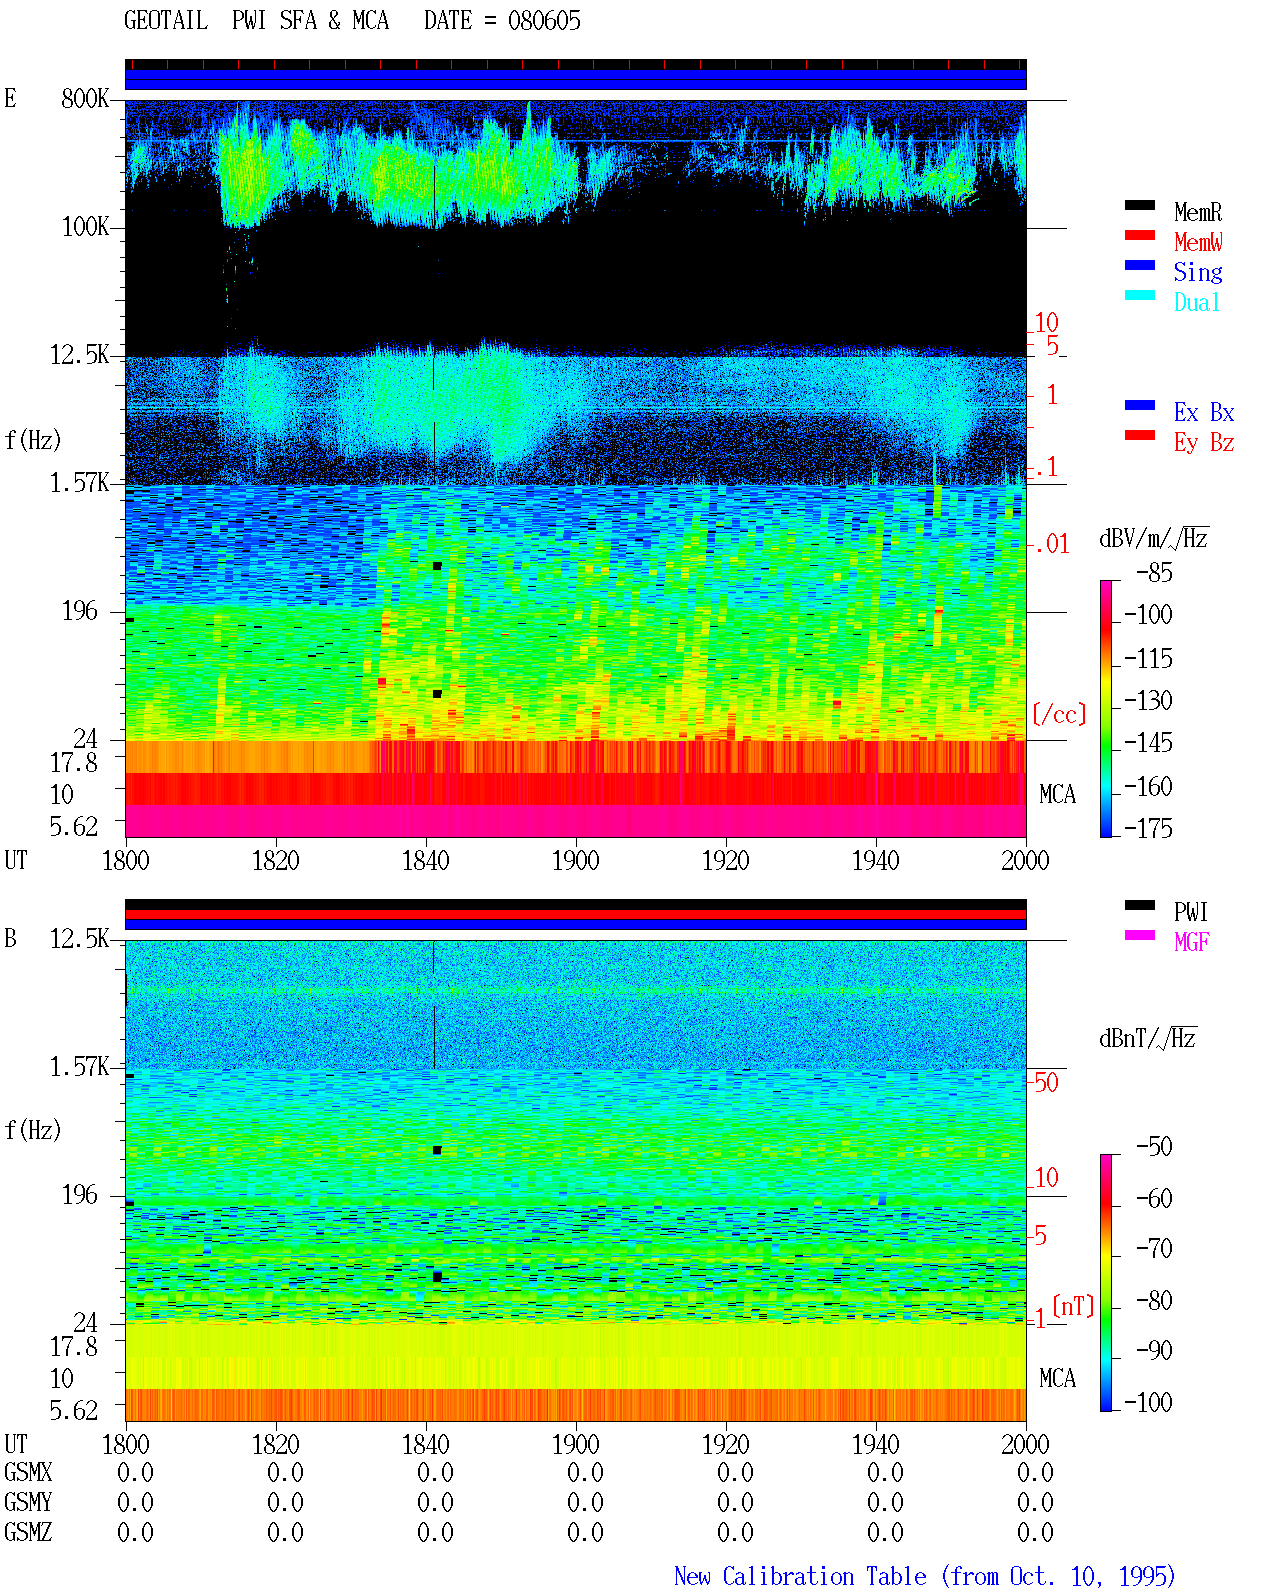The width and height of the screenshot is (1280, 1593).
Task: Click the red MemW legend swatch
Action: (1140, 235)
